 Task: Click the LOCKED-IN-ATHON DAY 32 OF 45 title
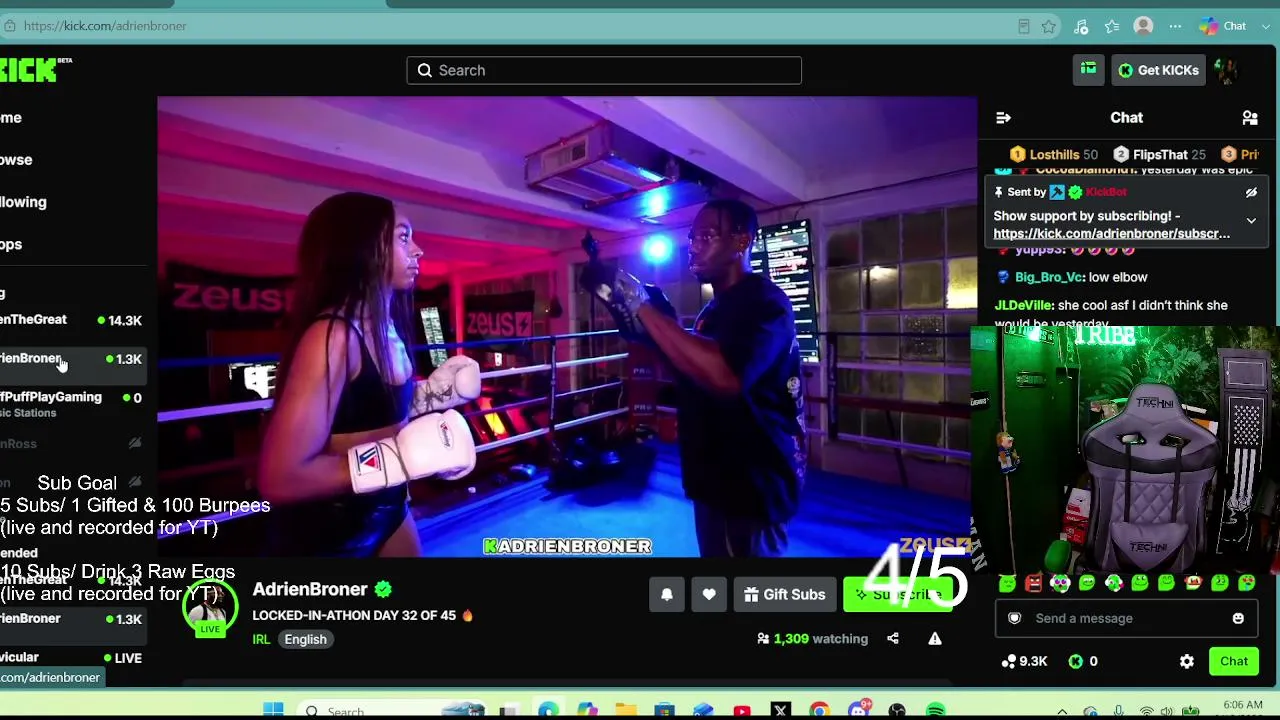(354, 616)
